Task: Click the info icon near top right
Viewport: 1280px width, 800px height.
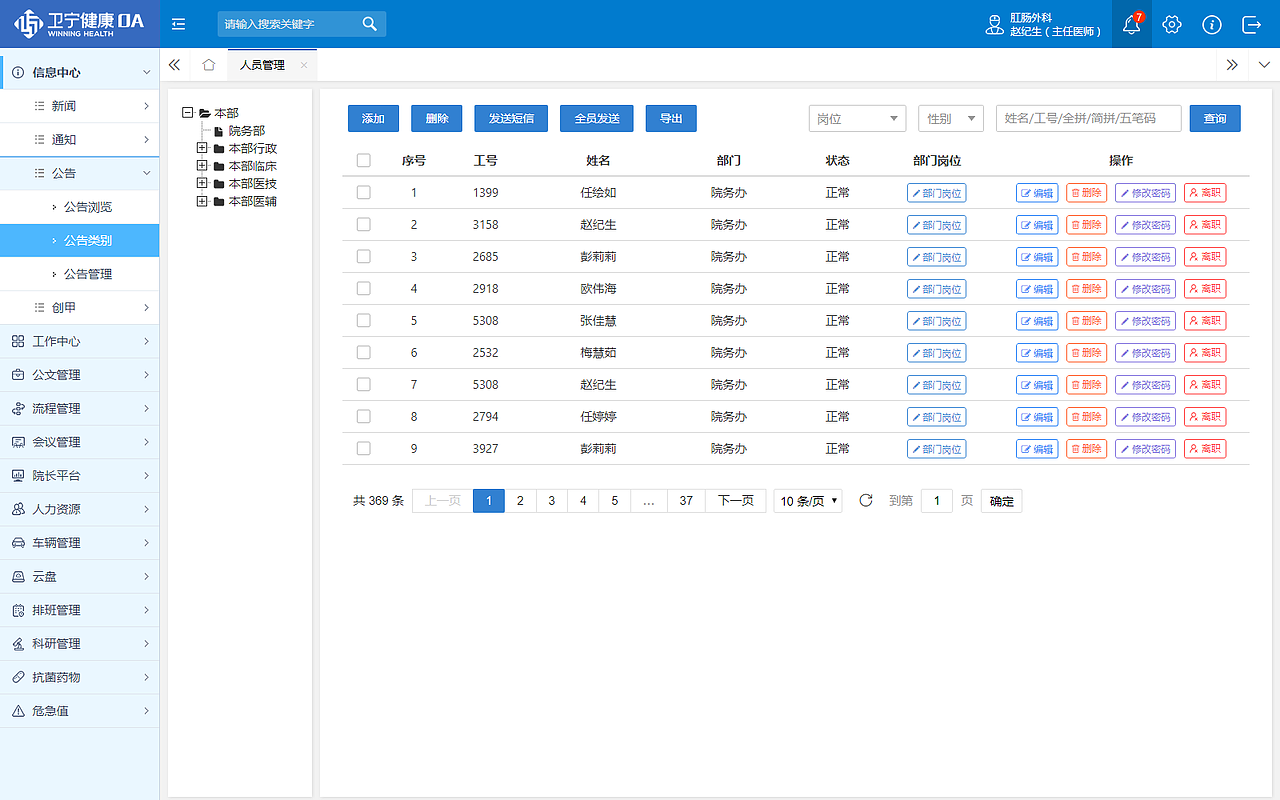Action: pyautogui.click(x=1212, y=24)
